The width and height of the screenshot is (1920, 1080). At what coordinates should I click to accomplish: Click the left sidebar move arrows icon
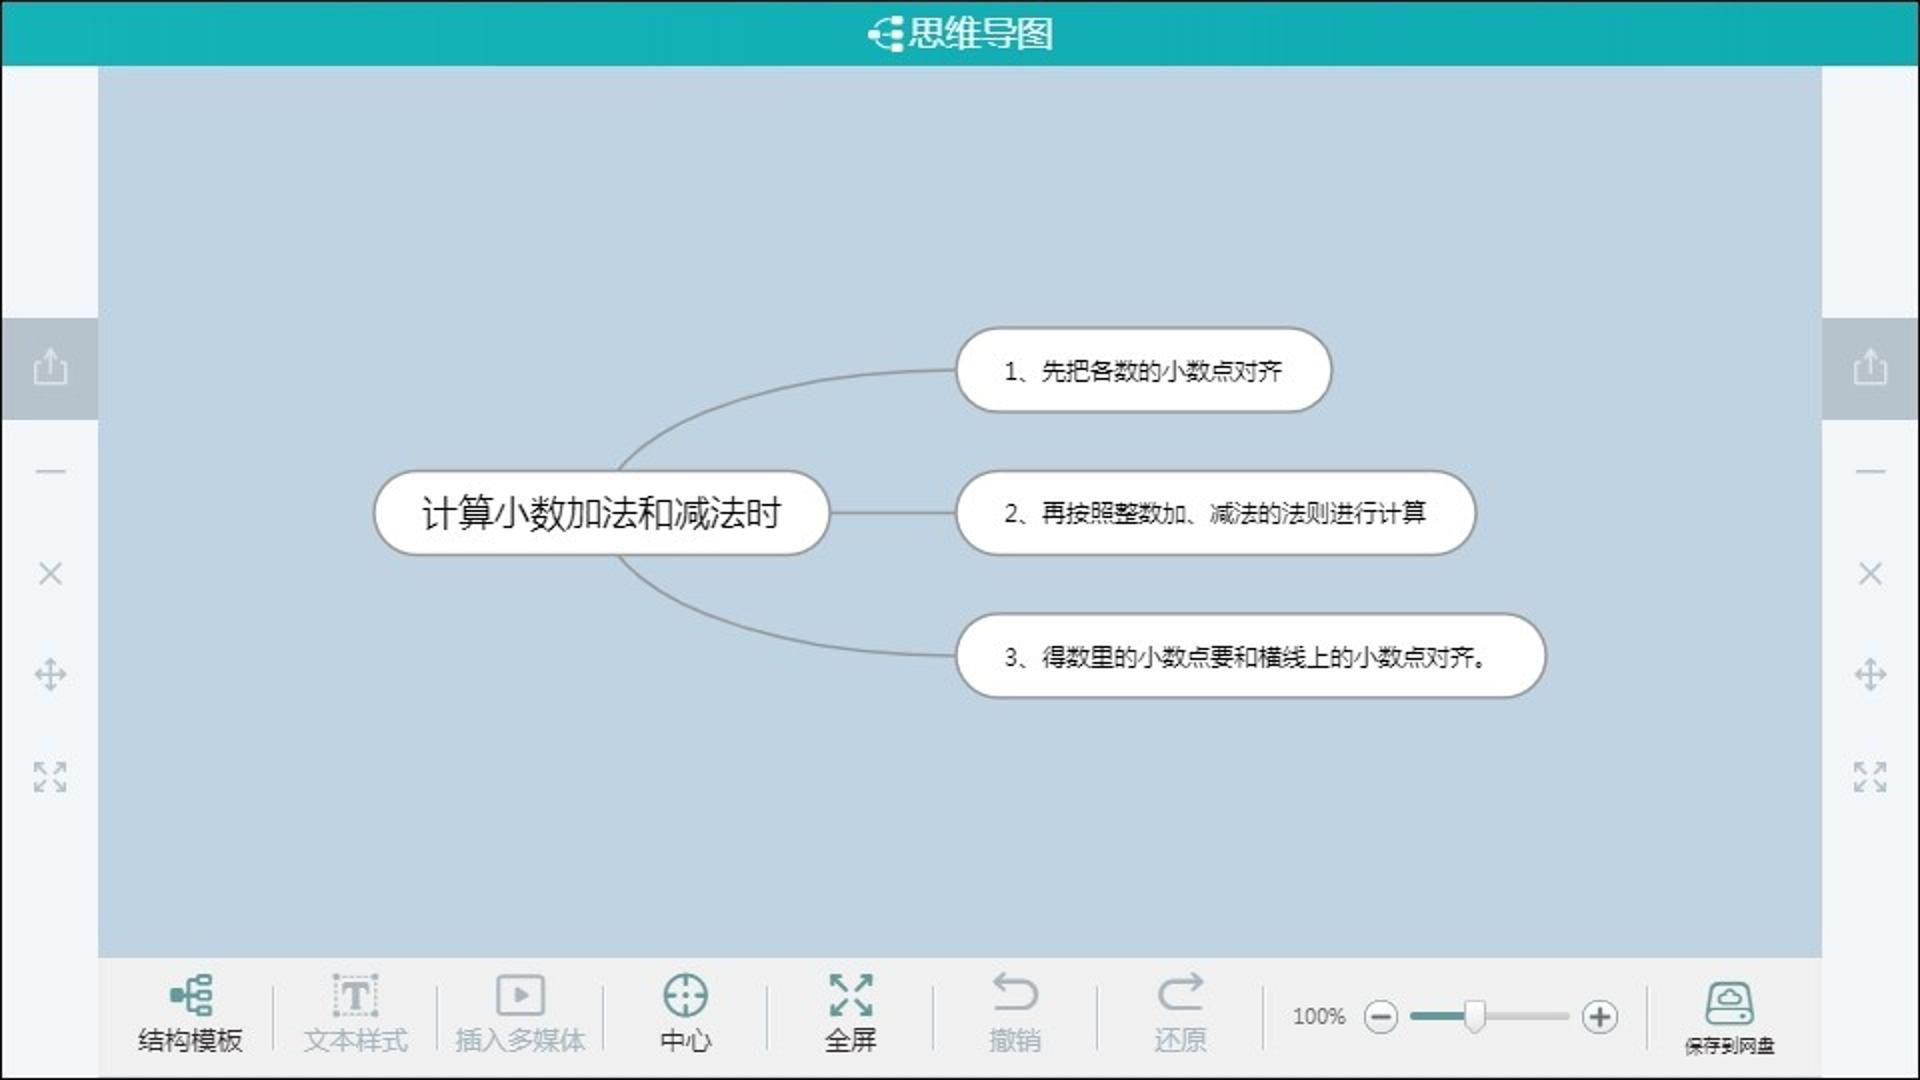[x=50, y=675]
